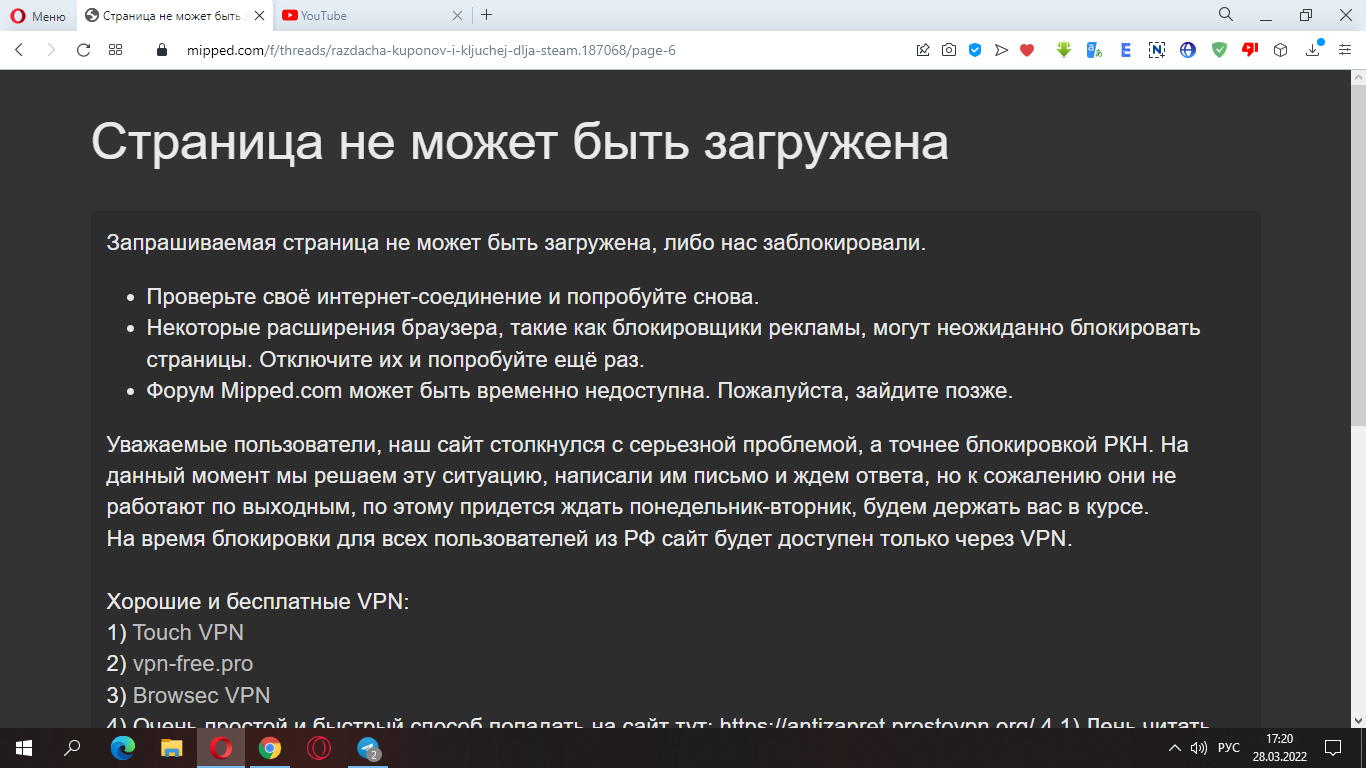Open Telegram from the taskbar

point(368,747)
